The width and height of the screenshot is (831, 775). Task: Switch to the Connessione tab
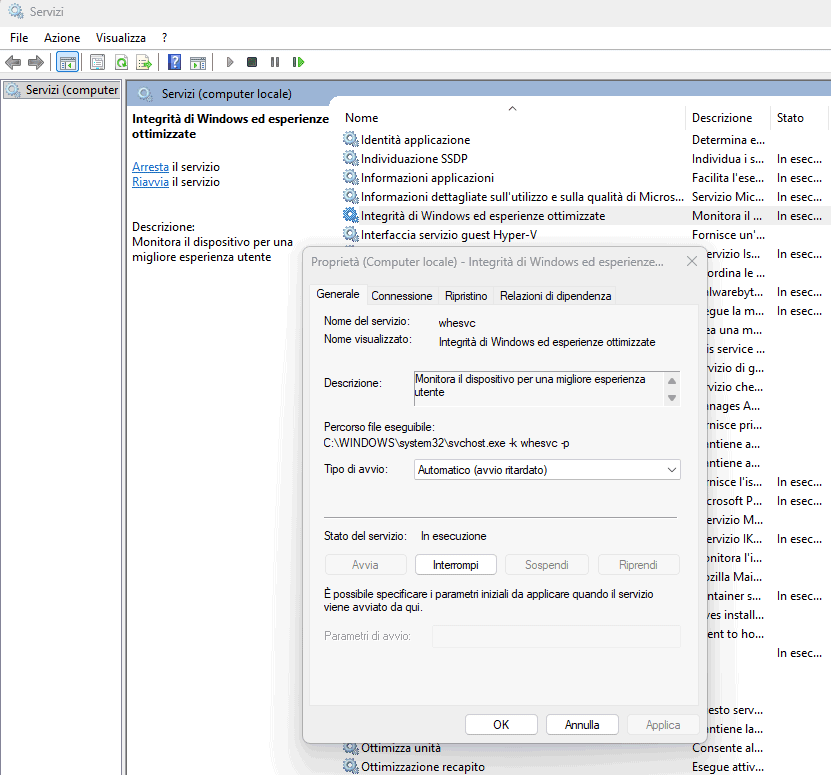click(402, 296)
